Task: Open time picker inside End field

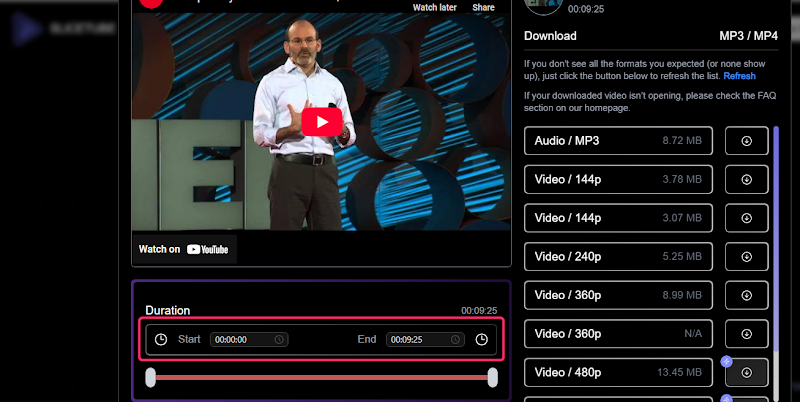Action: (455, 339)
